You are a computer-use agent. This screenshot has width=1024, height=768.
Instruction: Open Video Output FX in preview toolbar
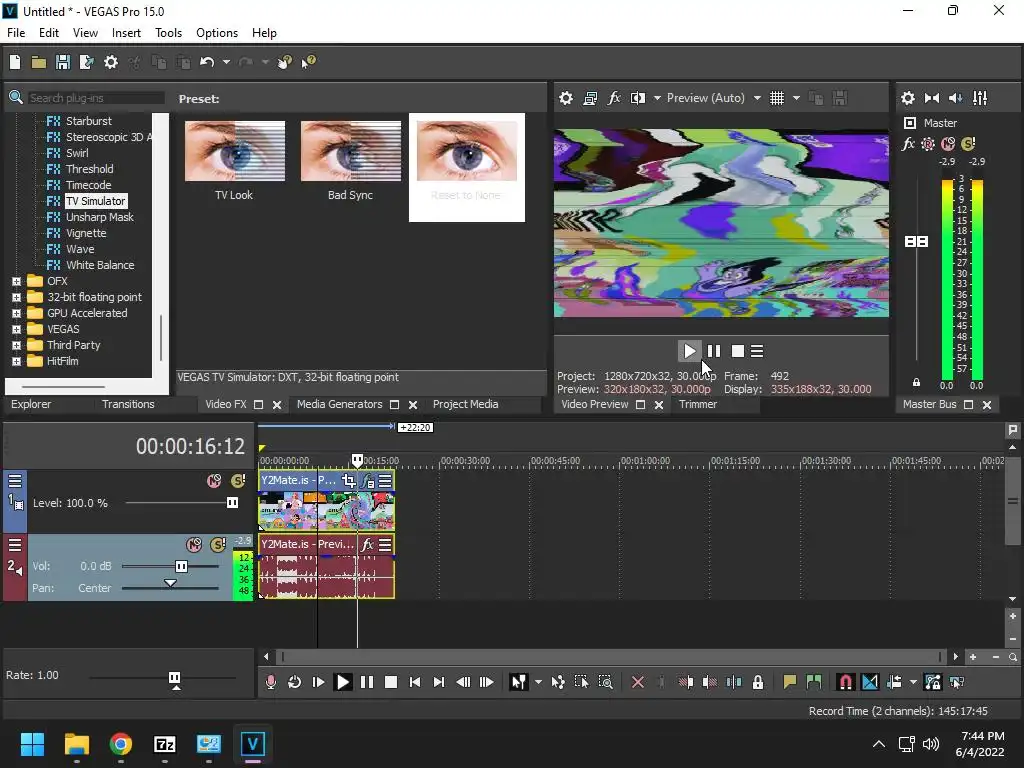[614, 98]
